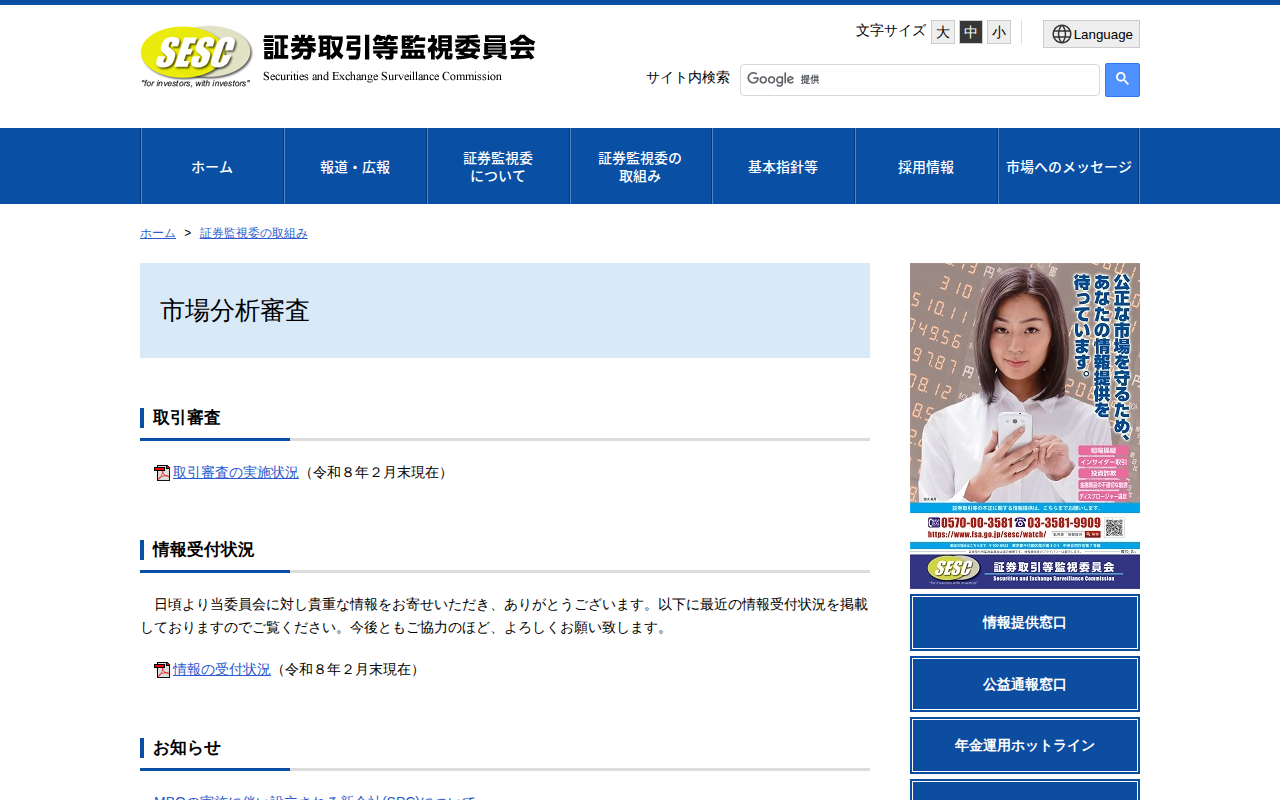This screenshot has width=1280, height=800.
Task: Open the 基本指針等 navigation menu
Action: coord(783,166)
